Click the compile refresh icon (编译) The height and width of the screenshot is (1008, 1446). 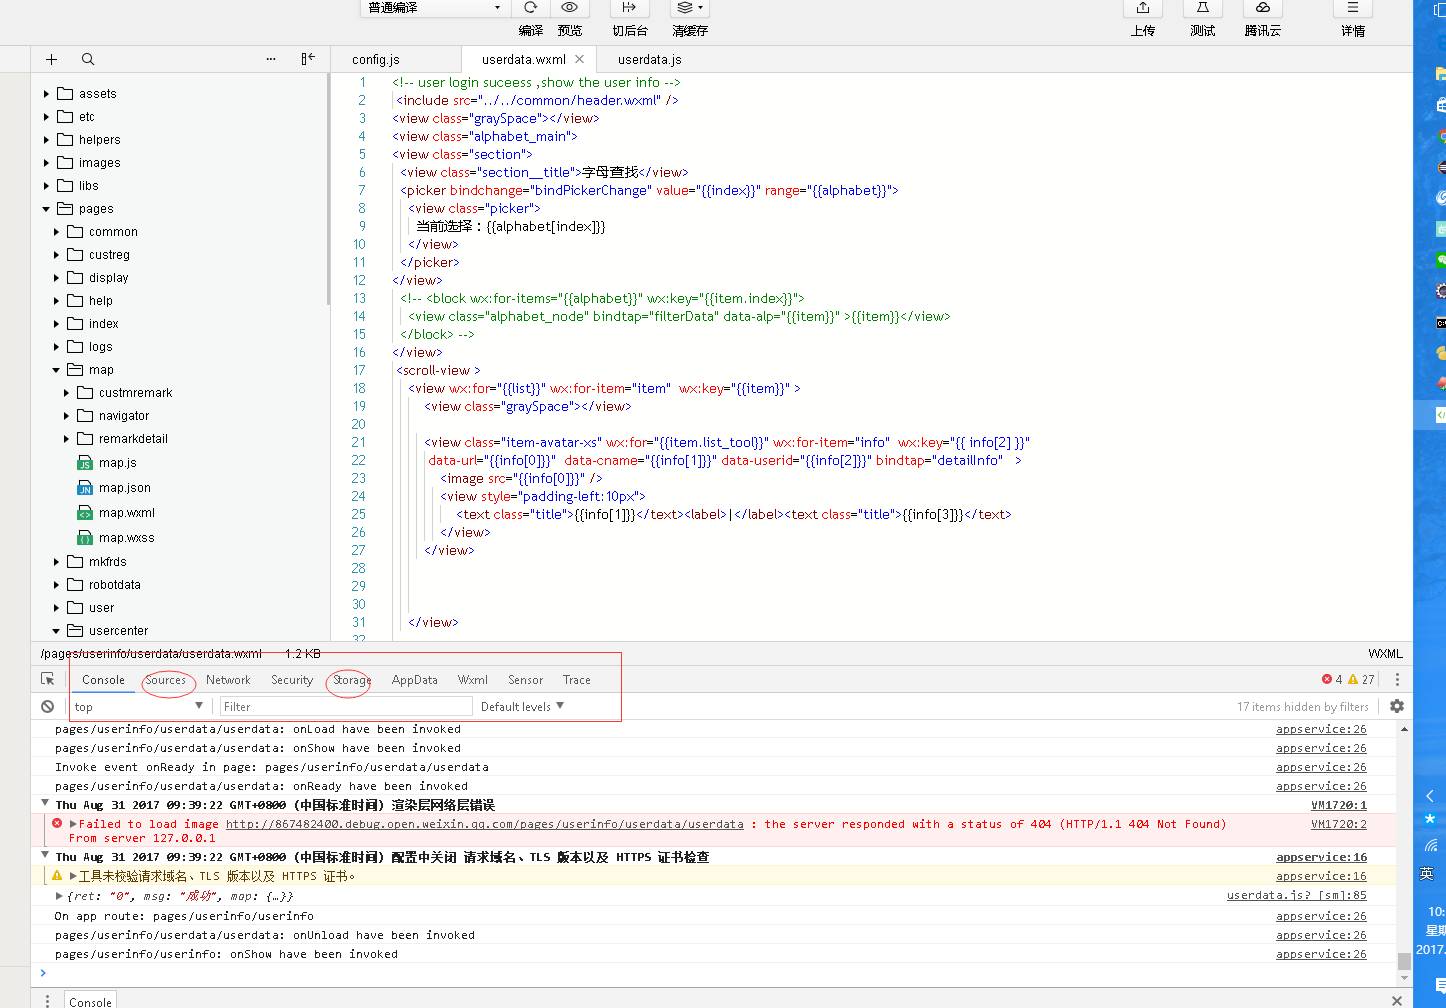click(x=530, y=8)
